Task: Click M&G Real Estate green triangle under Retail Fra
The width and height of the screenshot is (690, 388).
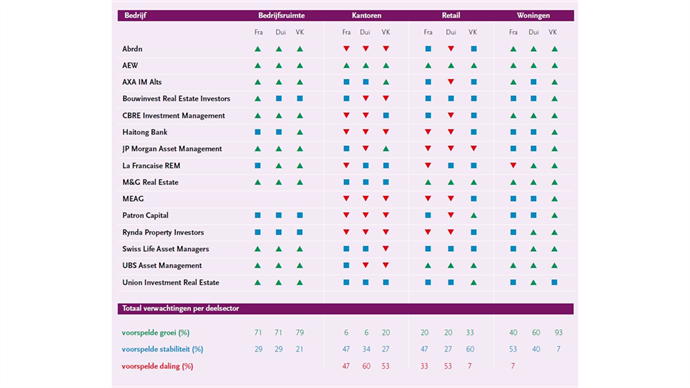Action: [x=428, y=182]
